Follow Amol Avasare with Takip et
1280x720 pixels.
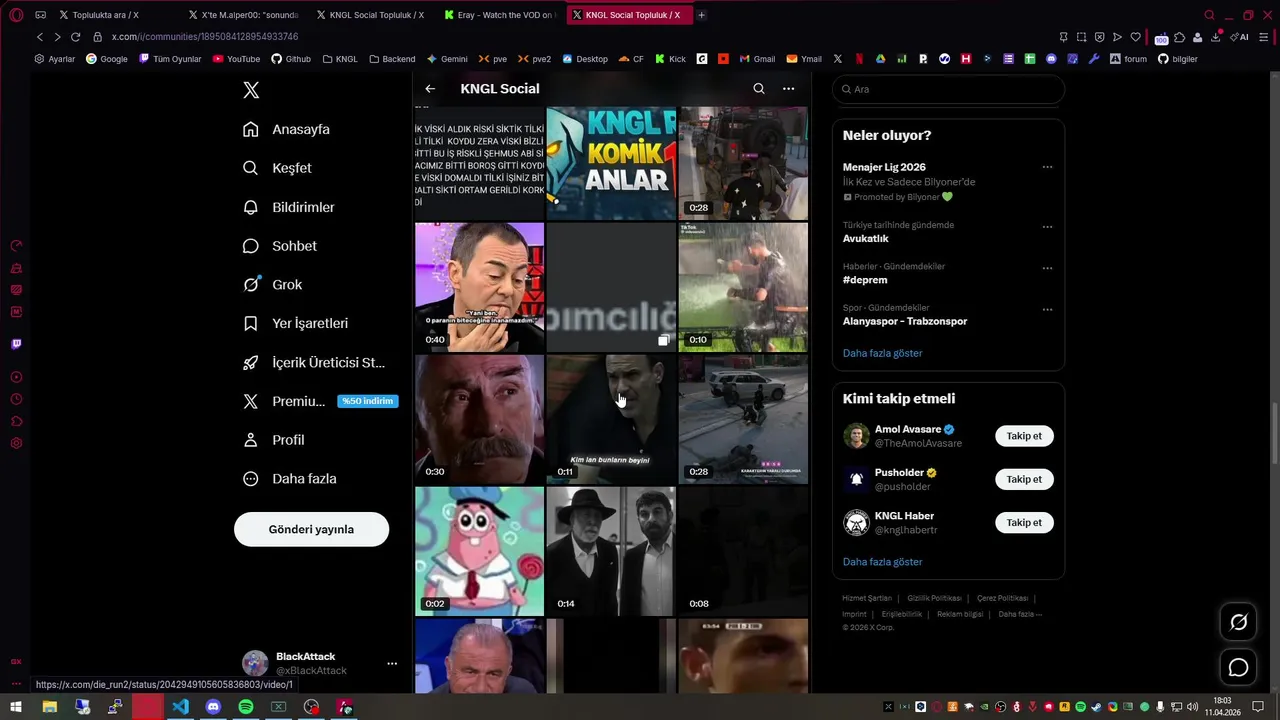click(x=1024, y=436)
